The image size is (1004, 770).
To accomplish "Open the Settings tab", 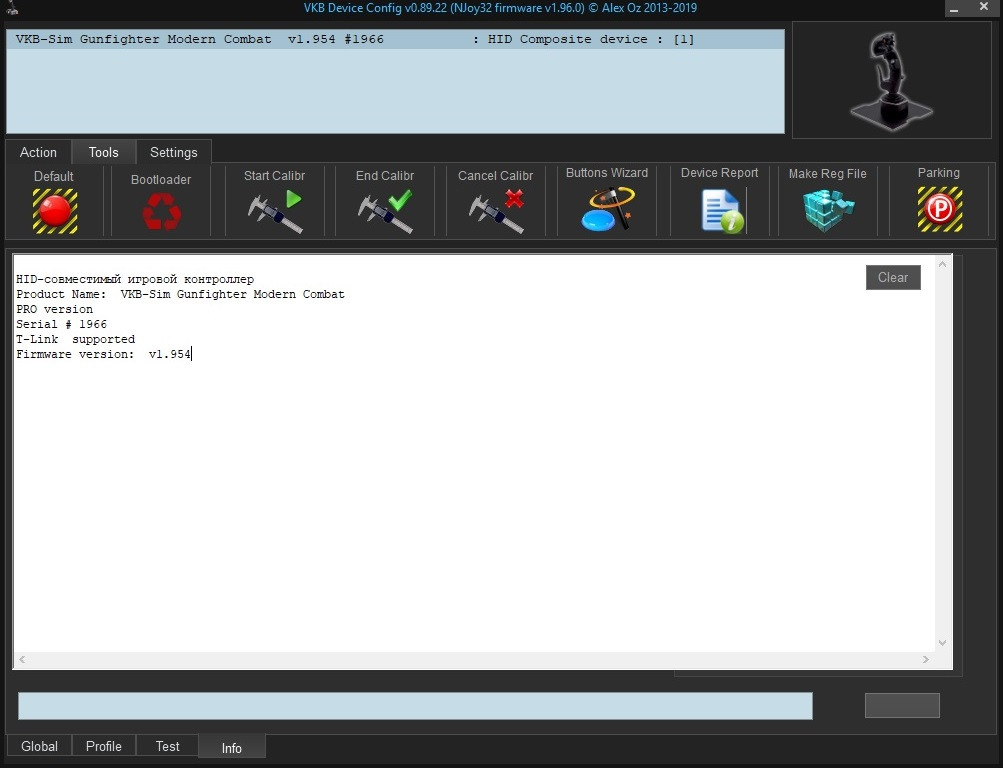I will (x=174, y=152).
